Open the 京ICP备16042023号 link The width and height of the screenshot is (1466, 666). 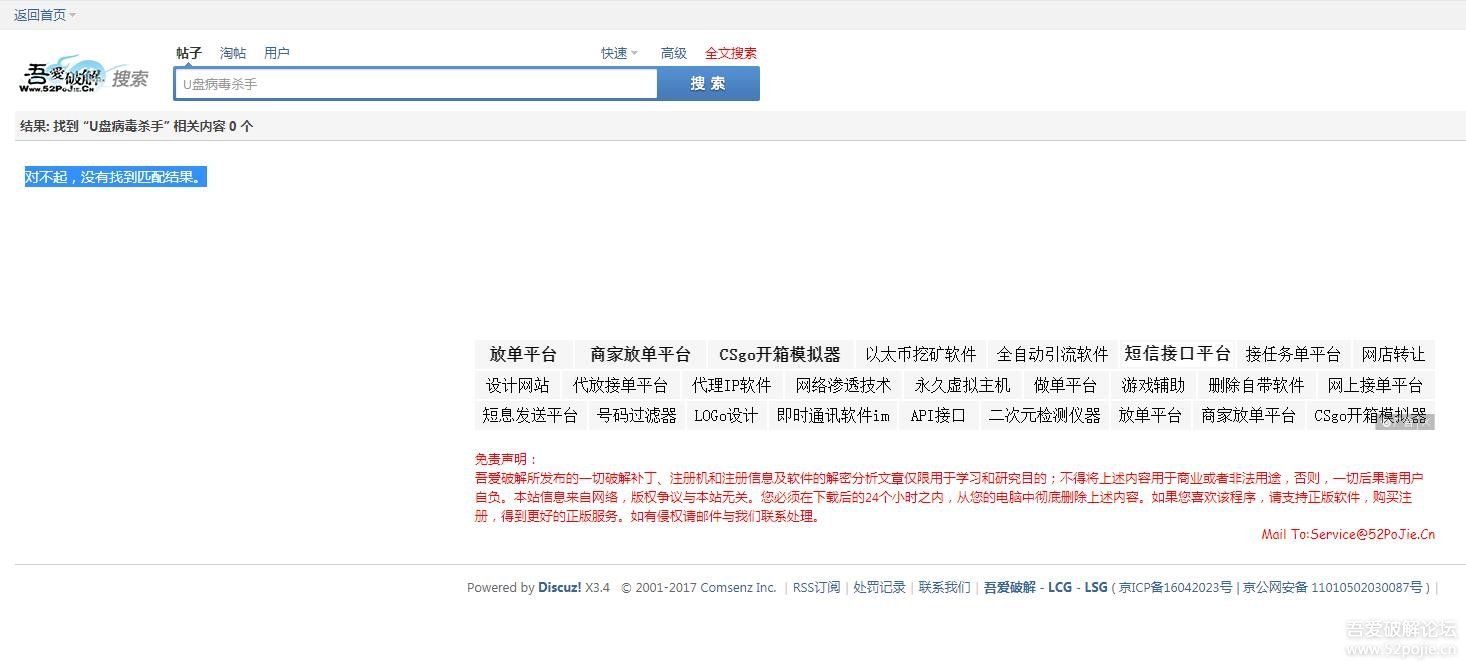pyautogui.click(x=1176, y=587)
